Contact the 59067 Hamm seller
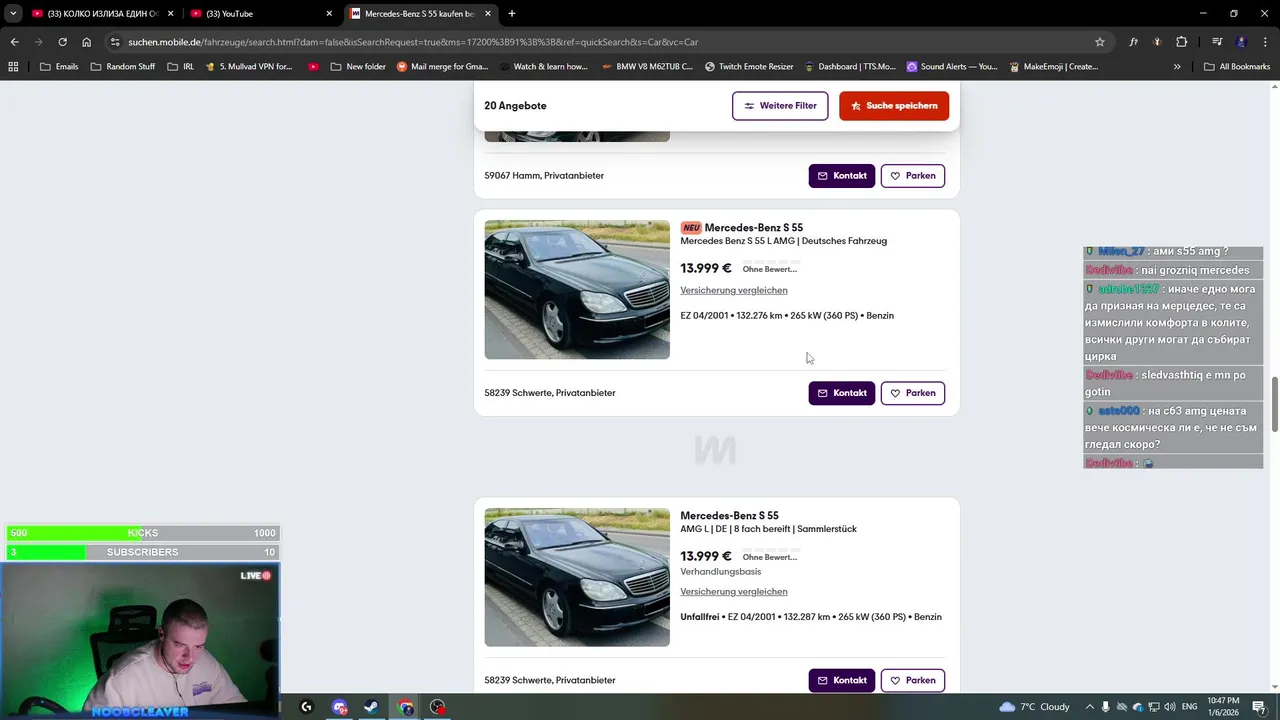 (x=842, y=176)
